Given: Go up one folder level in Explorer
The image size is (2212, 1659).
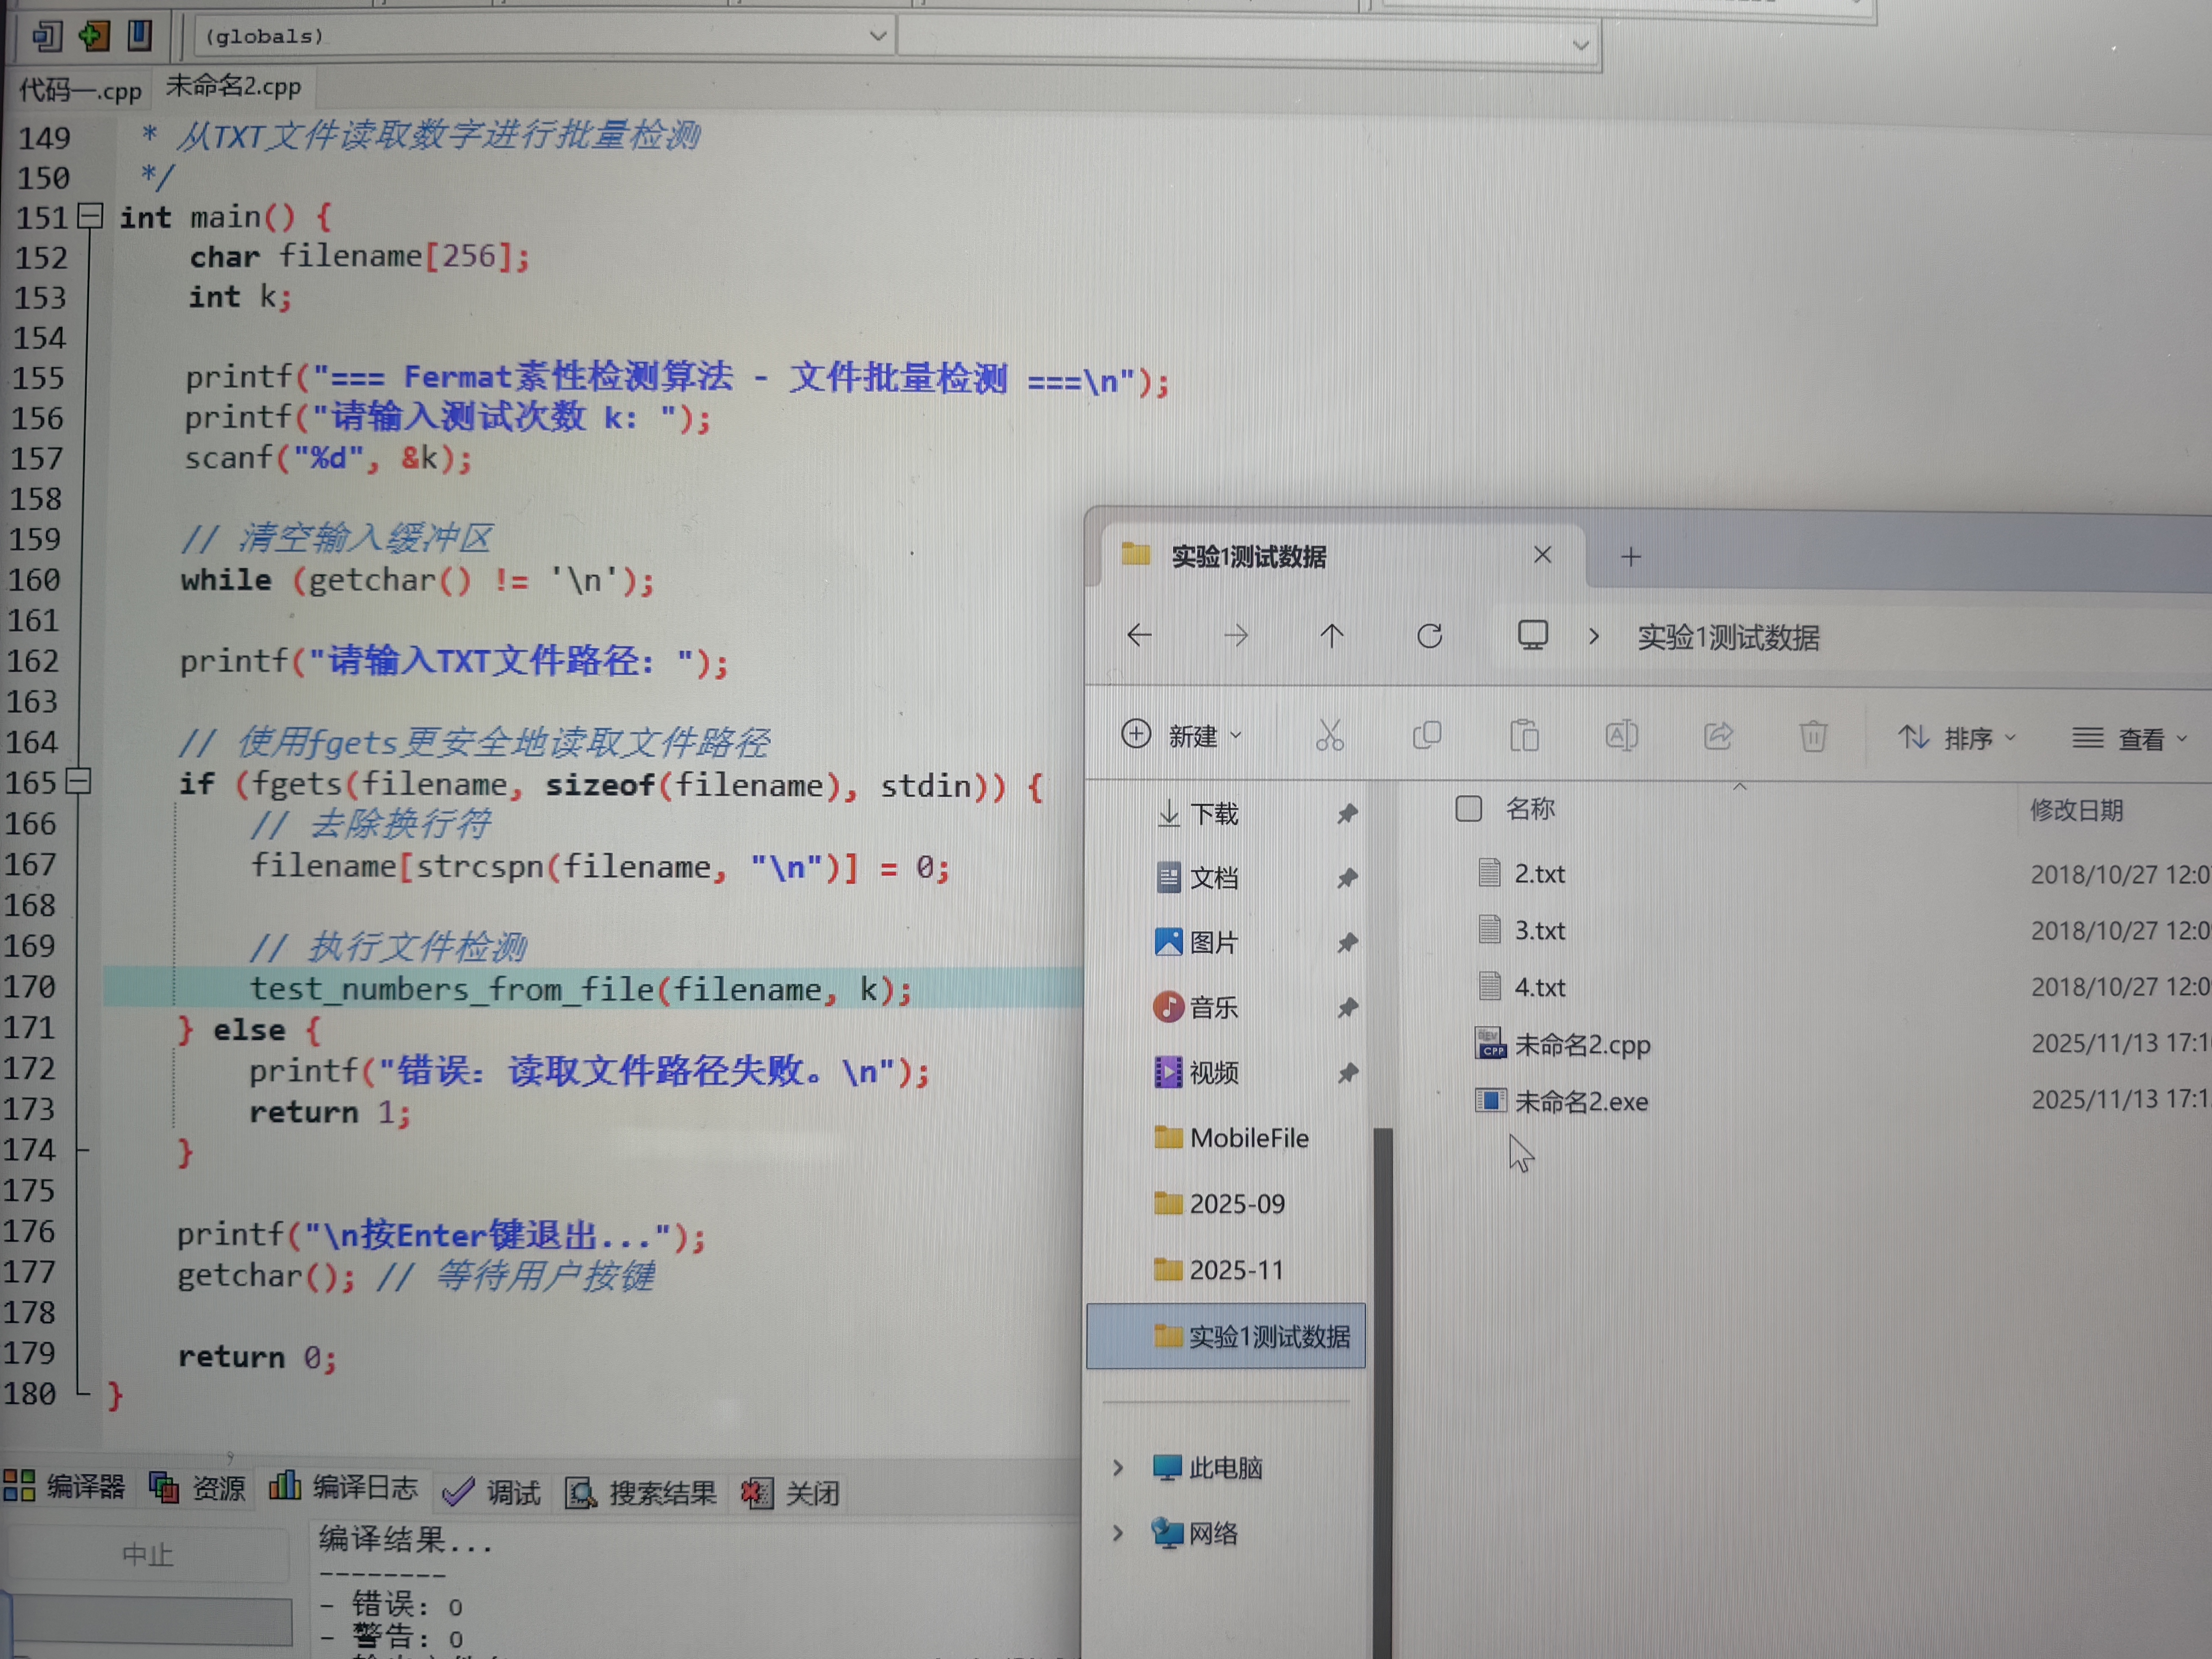Looking at the screenshot, I should (1331, 636).
